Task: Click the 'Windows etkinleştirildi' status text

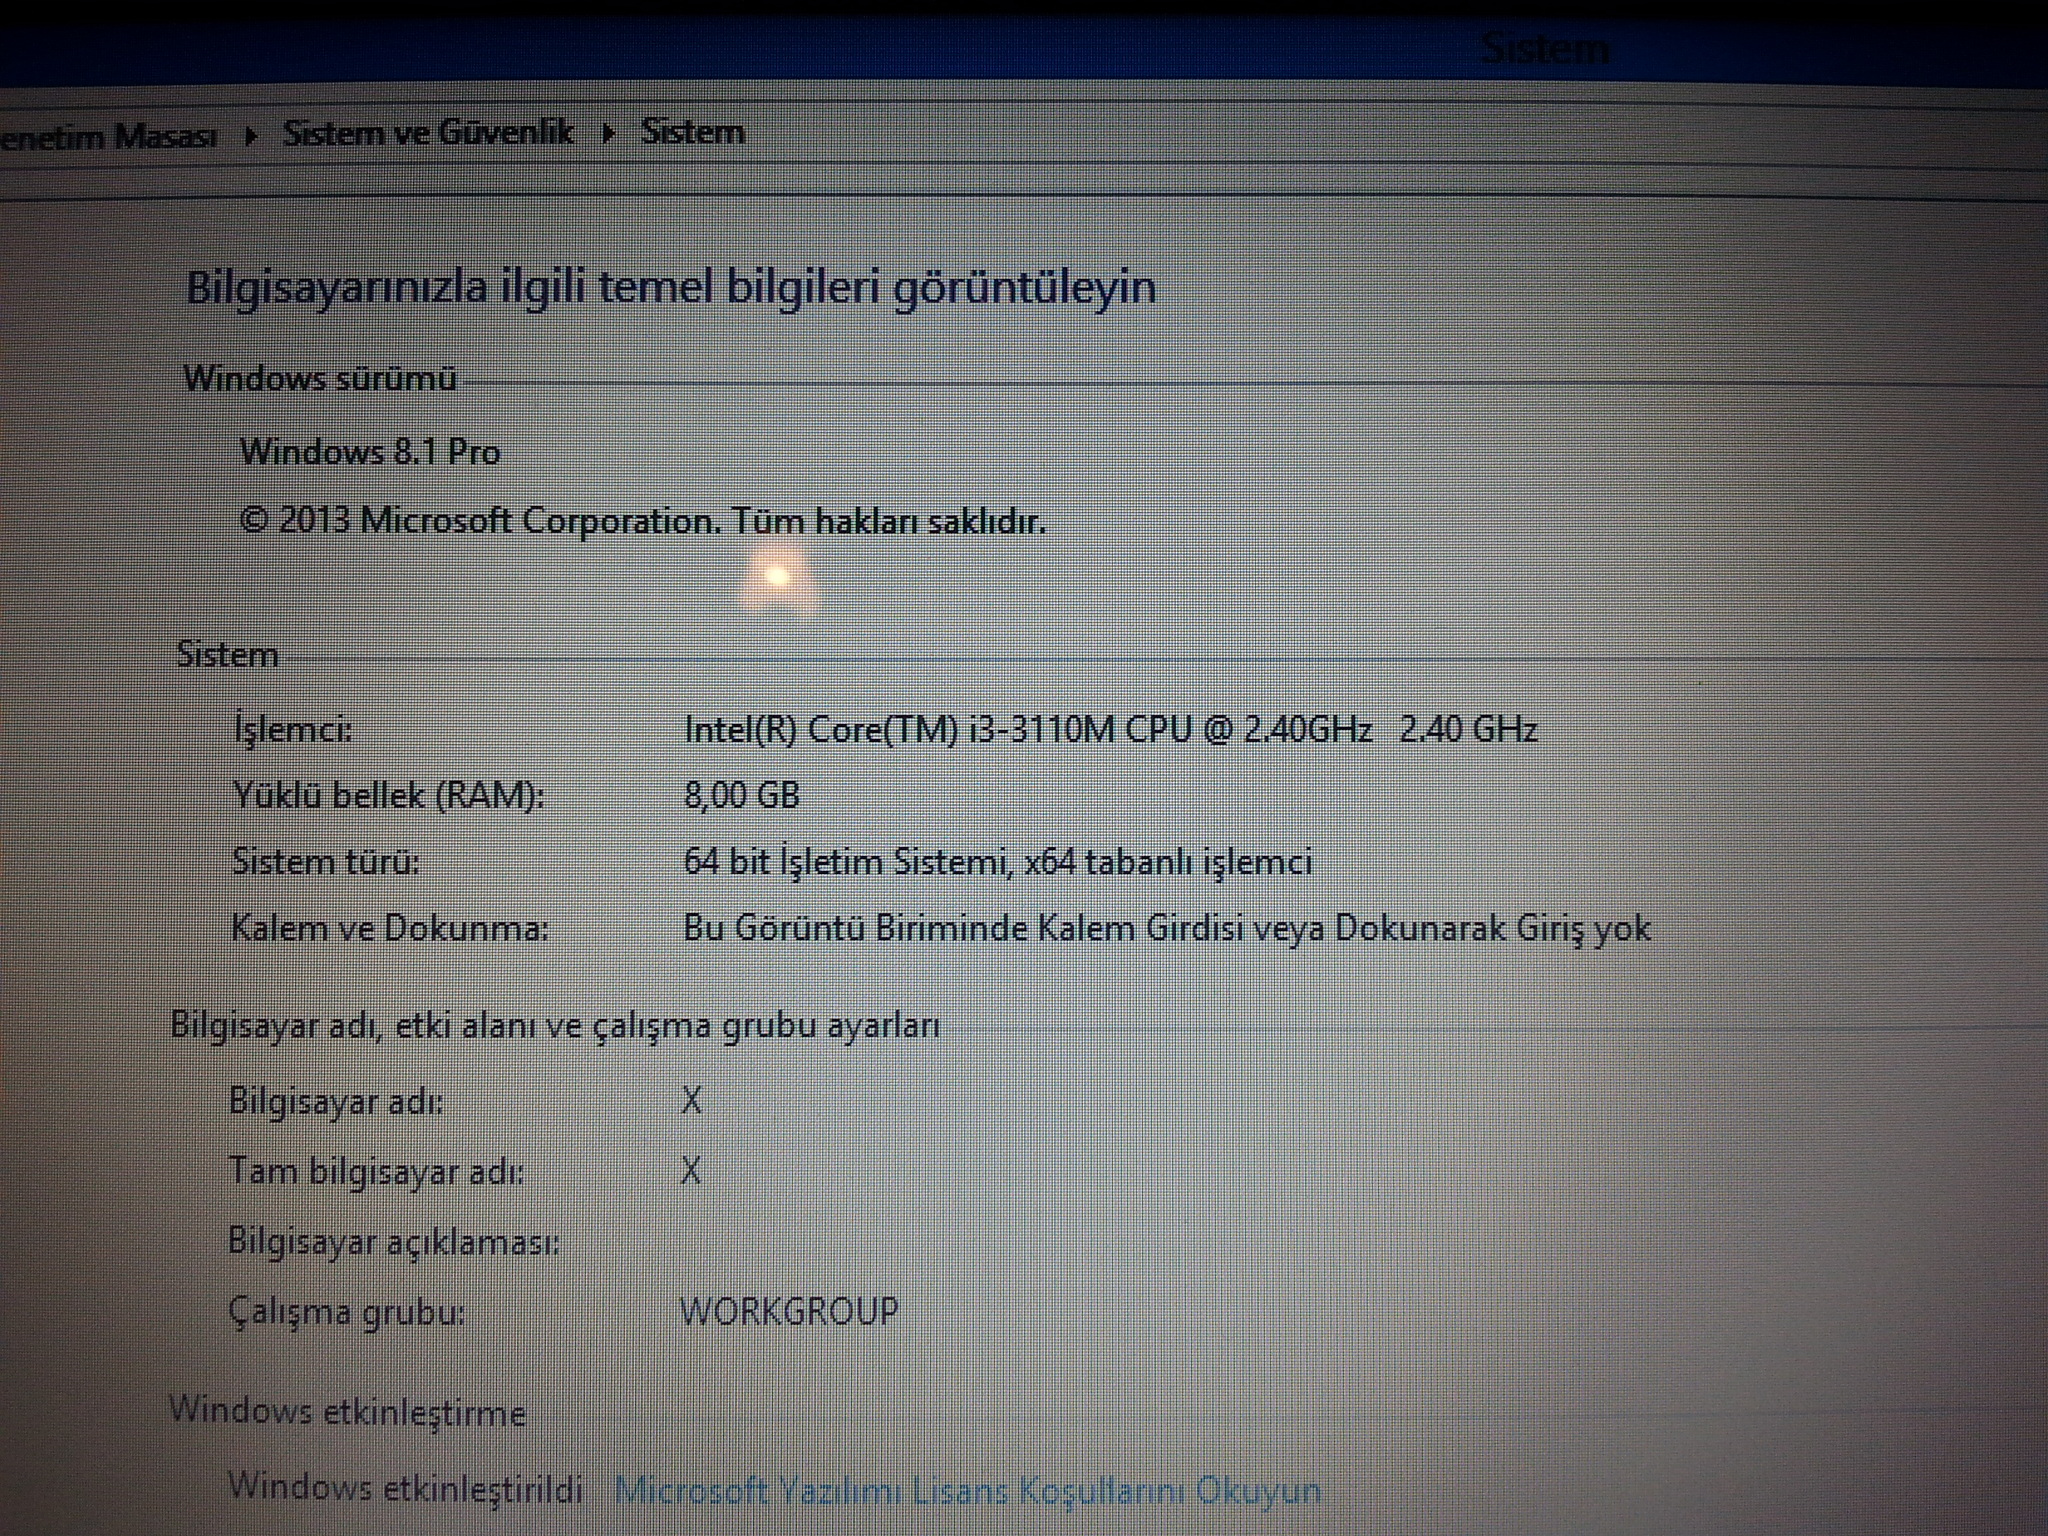Action: pos(405,1487)
